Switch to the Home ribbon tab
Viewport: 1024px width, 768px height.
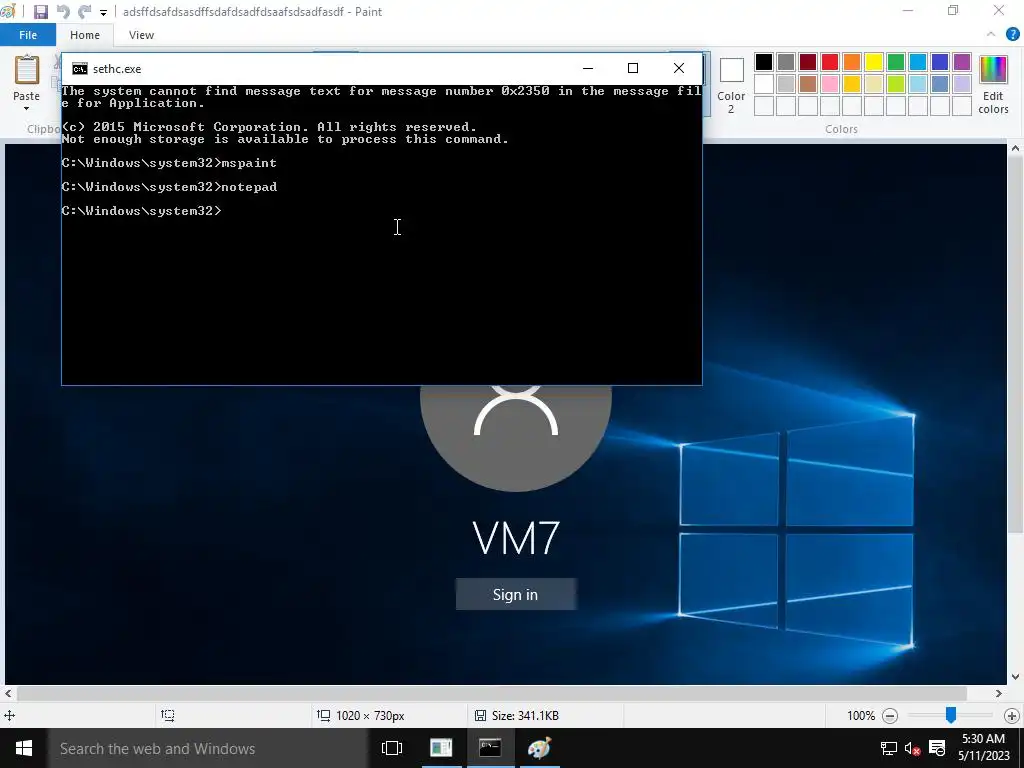[85, 35]
